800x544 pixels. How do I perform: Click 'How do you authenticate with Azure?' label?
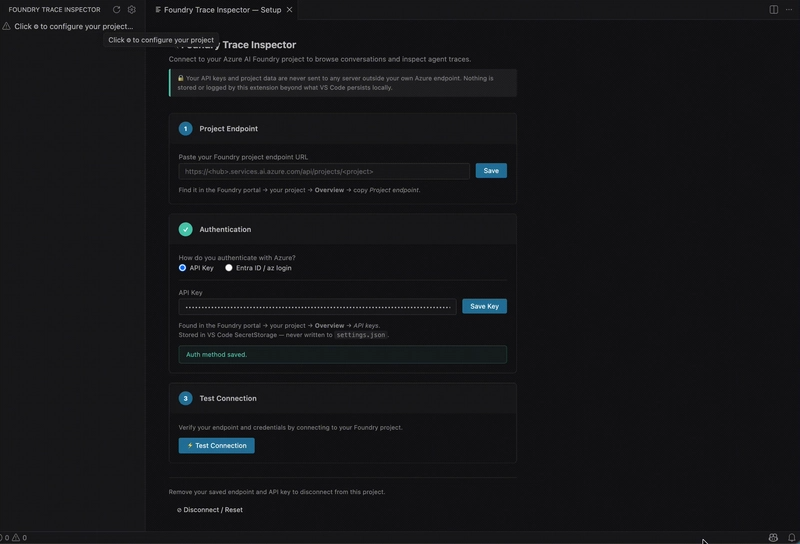click(x=237, y=258)
